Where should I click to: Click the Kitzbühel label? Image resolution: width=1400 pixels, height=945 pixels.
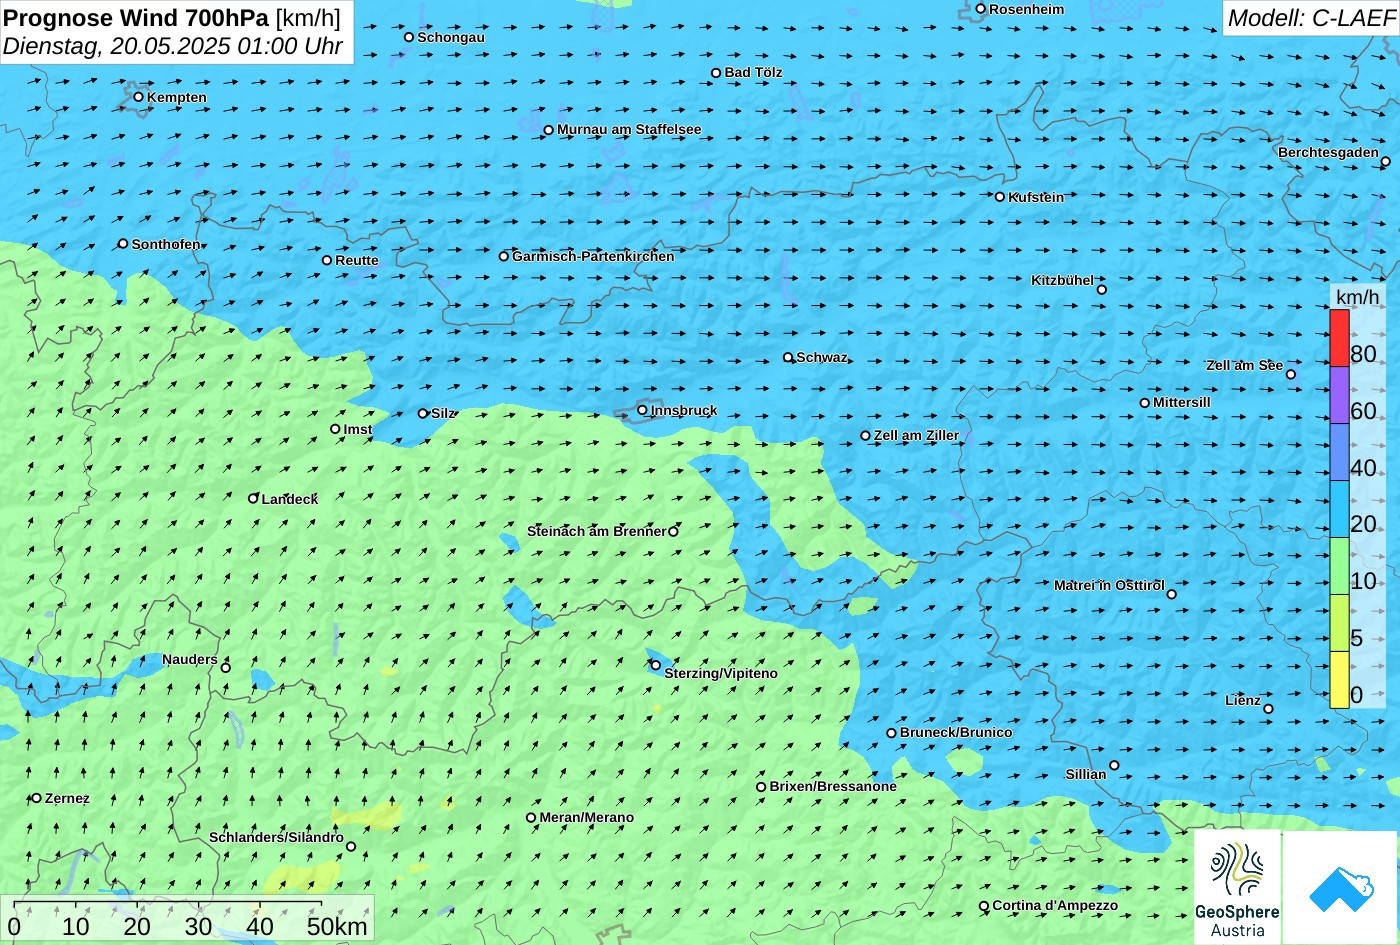click(1062, 280)
